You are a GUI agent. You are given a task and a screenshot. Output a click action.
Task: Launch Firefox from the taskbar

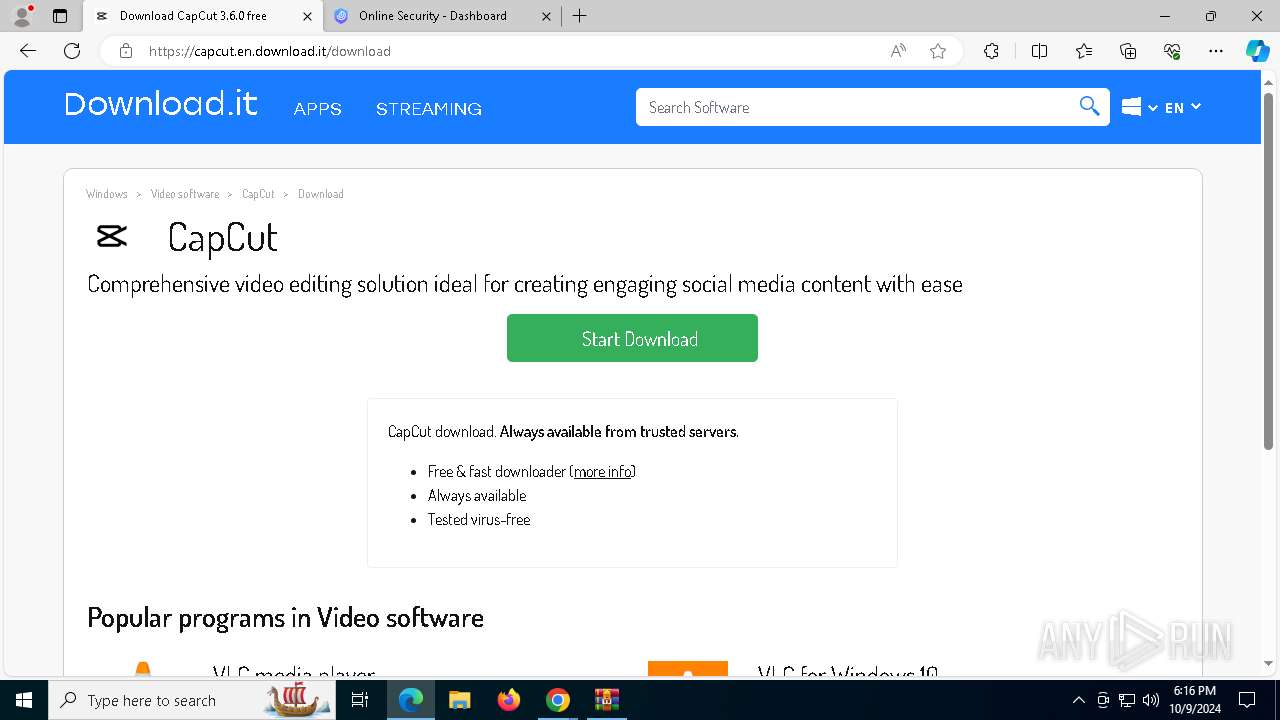point(509,700)
